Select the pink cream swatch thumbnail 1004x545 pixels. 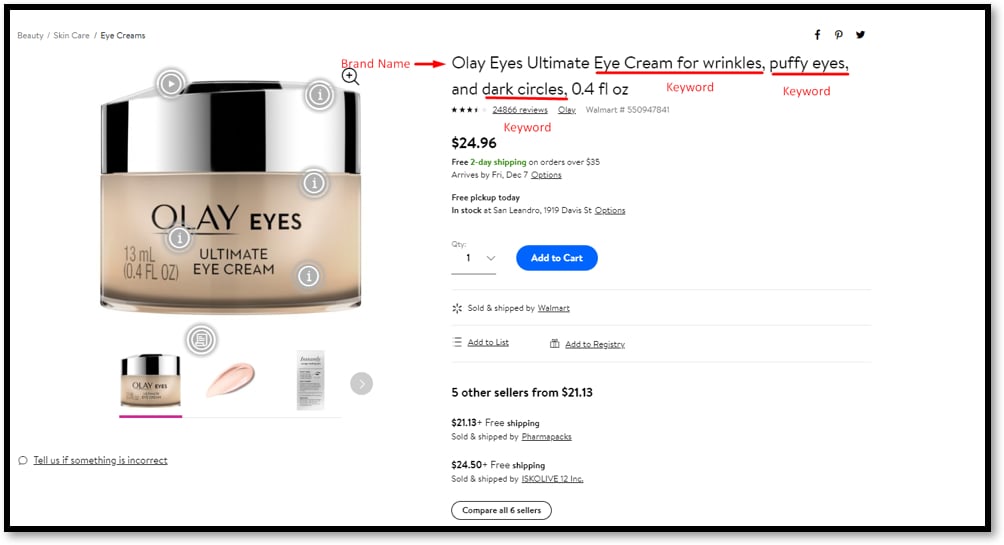(231, 380)
